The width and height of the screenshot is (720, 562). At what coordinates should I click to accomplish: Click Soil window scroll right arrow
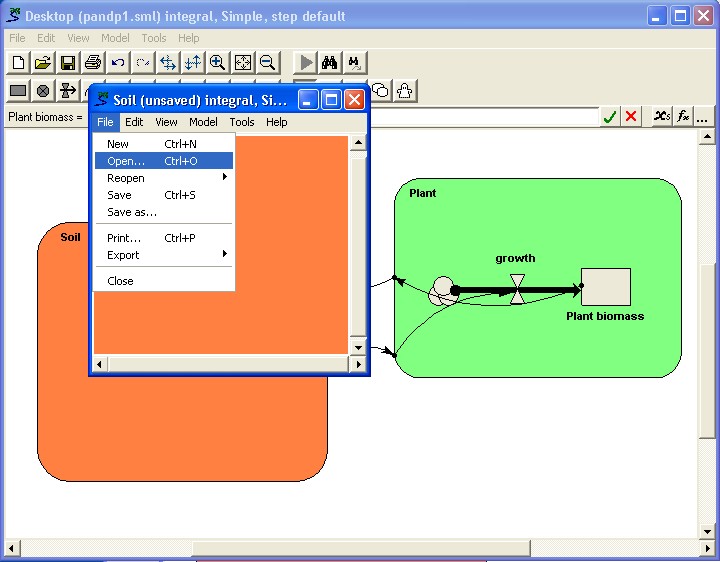(x=358, y=364)
